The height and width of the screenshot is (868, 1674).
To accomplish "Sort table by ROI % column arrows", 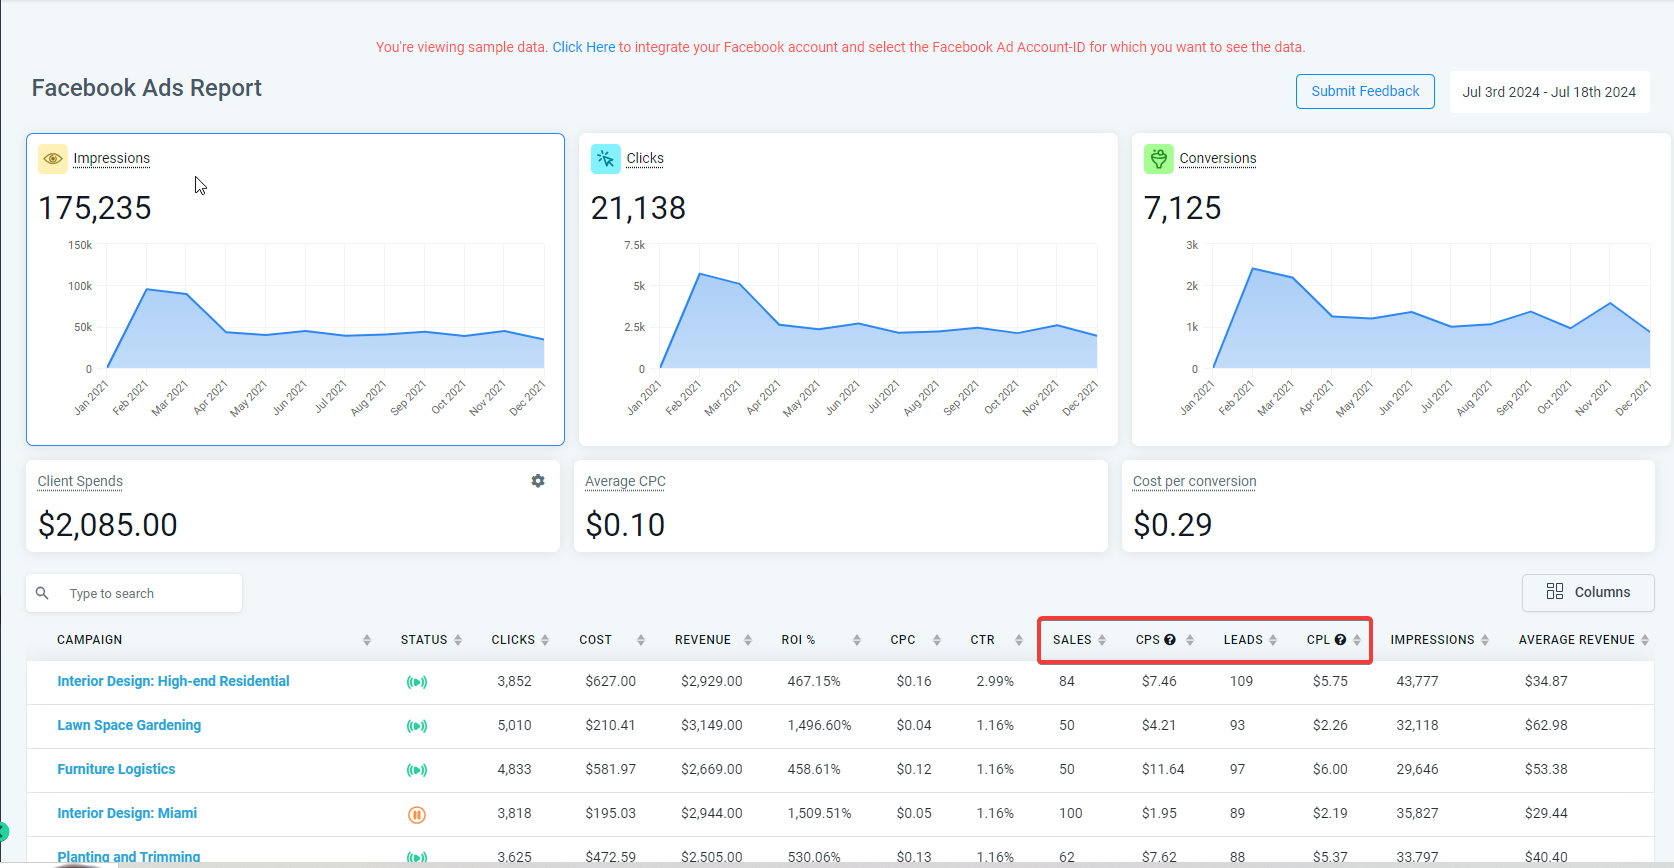I will (857, 640).
